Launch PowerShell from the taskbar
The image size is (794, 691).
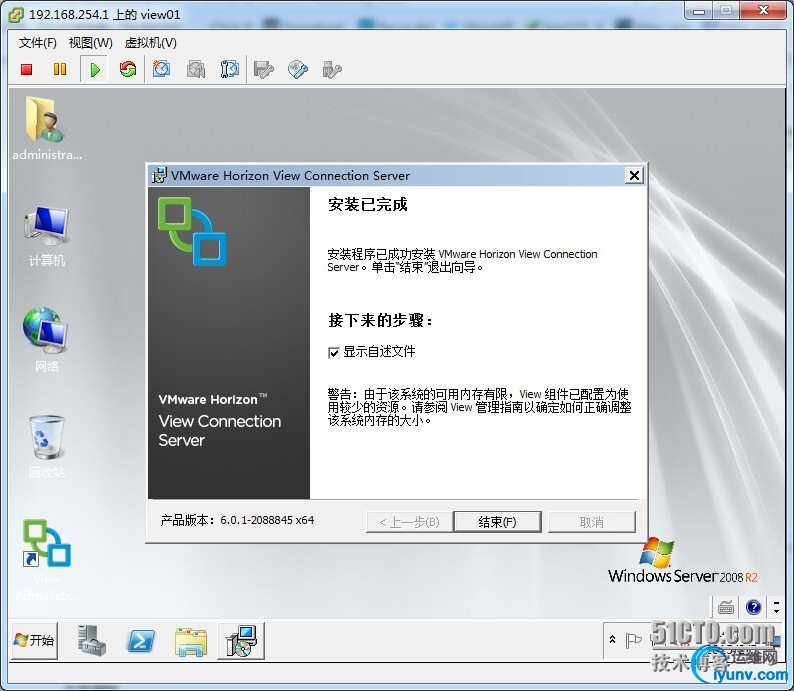pos(140,641)
